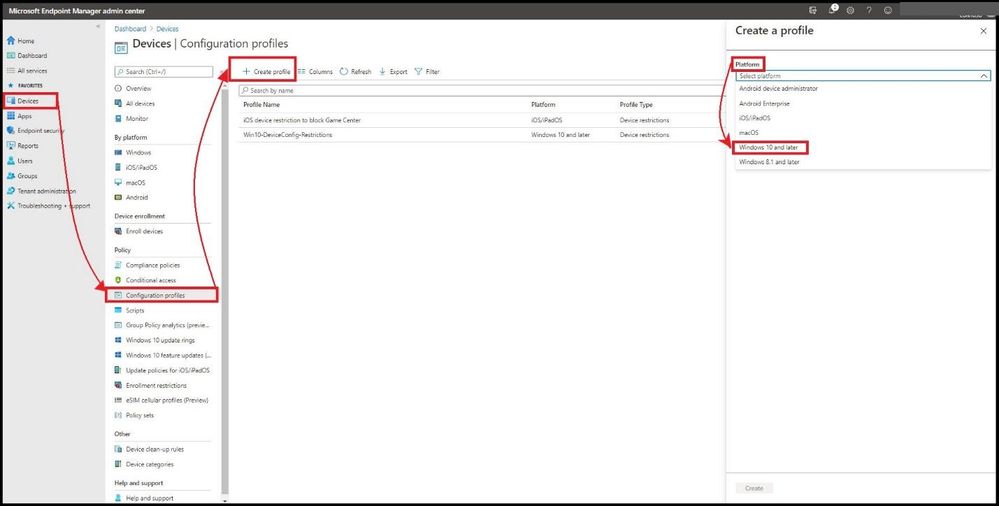The width and height of the screenshot is (999, 506).
Task: Open the Tenant administration icon
Action: (x=11, y=191)
